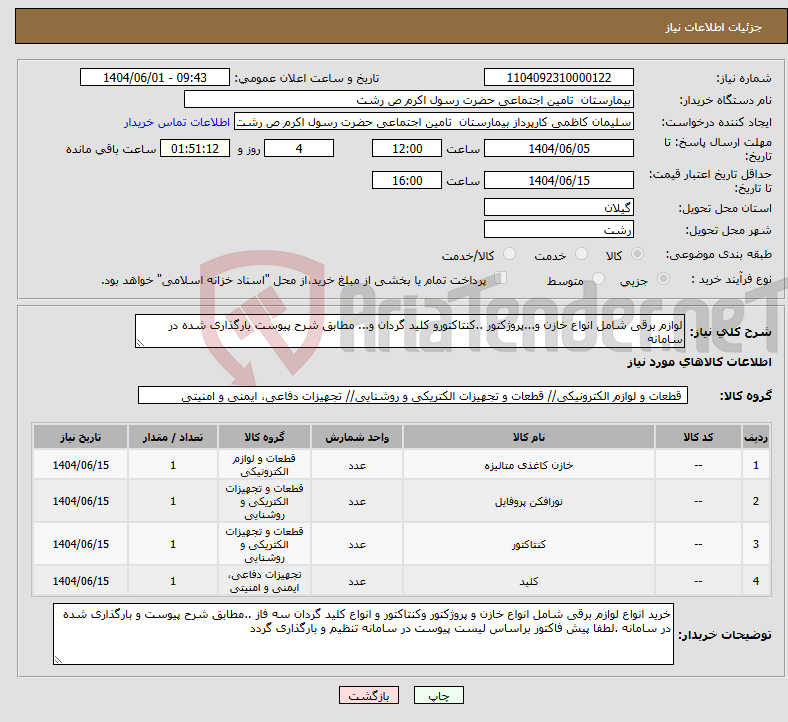Select the جزیی purchase type radio
Screen dimensions: 788x722
click(663, 279)
